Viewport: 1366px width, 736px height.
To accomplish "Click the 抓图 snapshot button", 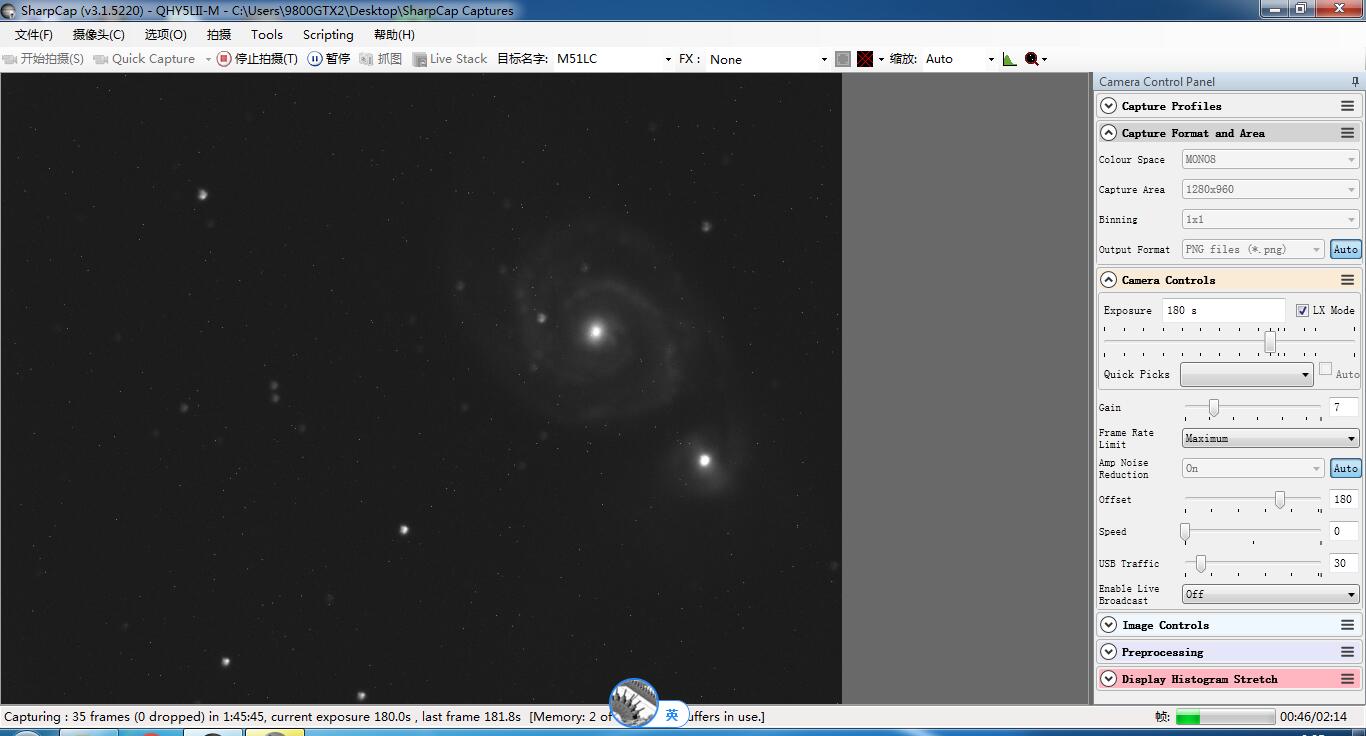I will pyautogui.click(x=381, y=59).
